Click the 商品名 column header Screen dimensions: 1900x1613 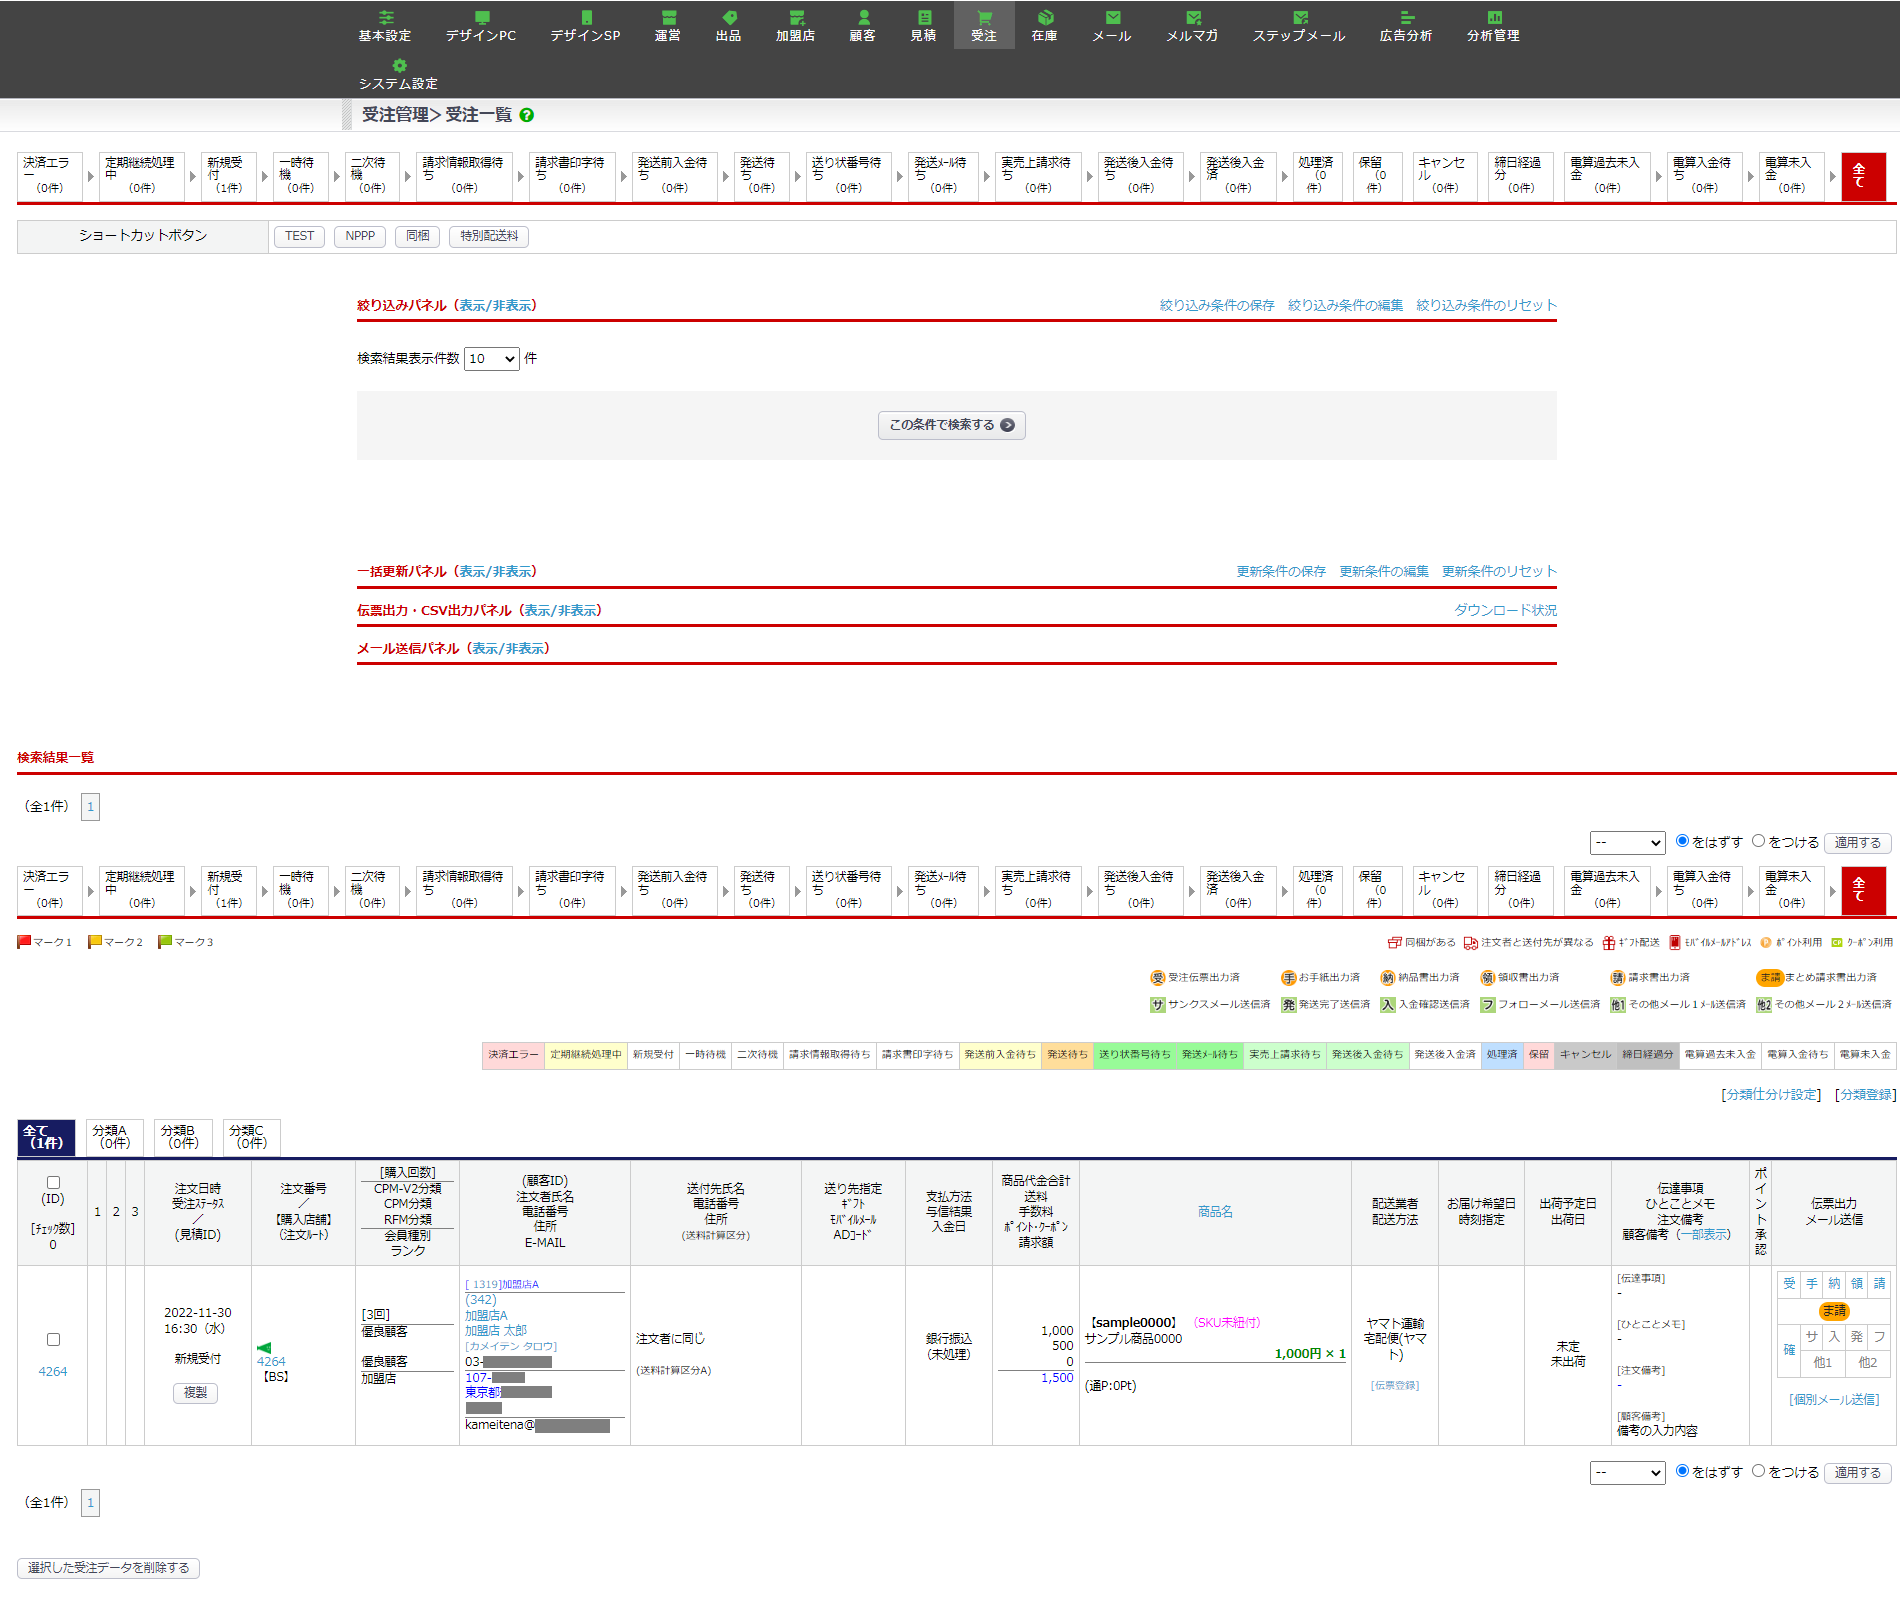(x=1215, y=1212)
